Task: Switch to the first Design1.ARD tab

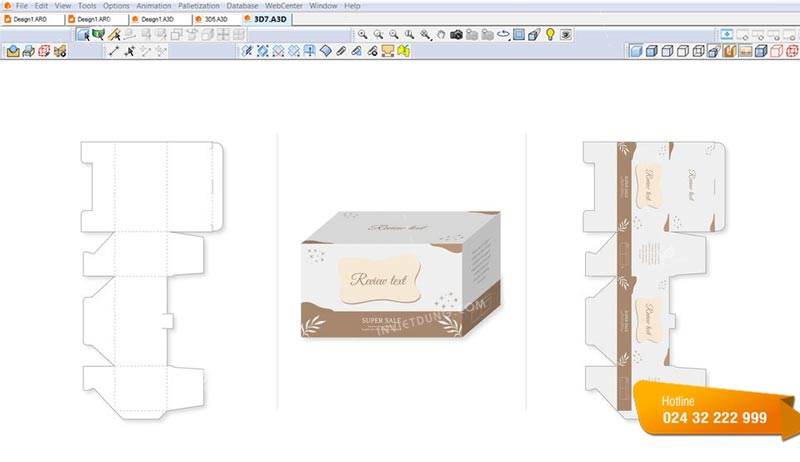Action: tap(31, 19)
